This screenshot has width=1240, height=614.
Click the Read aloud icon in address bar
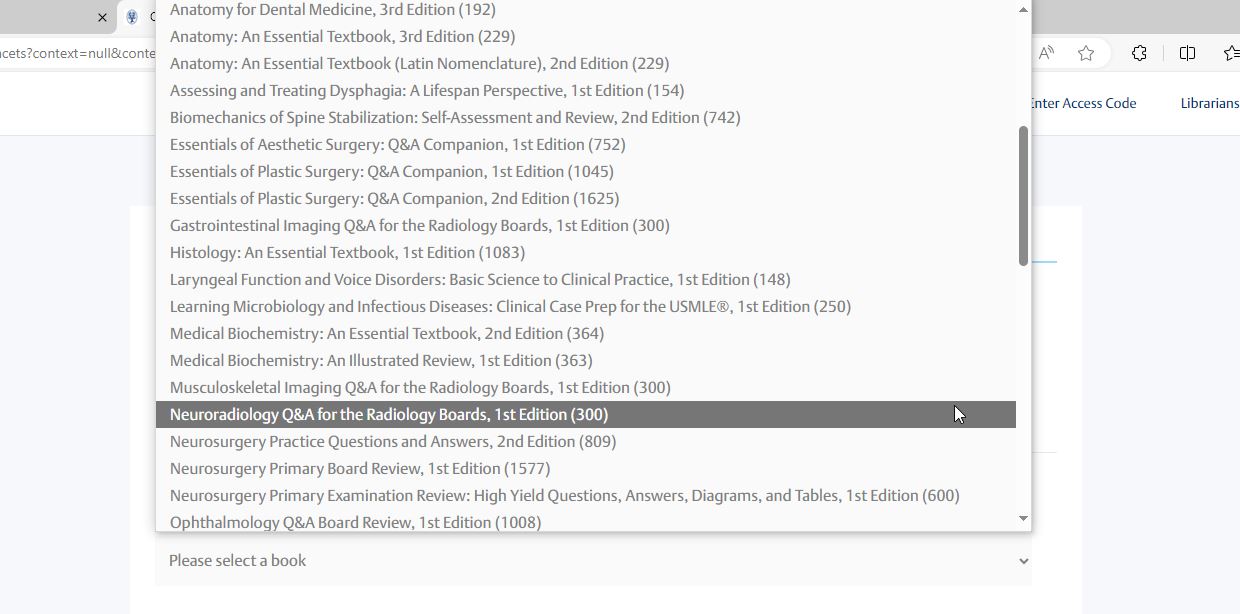tap(1046, 53)
